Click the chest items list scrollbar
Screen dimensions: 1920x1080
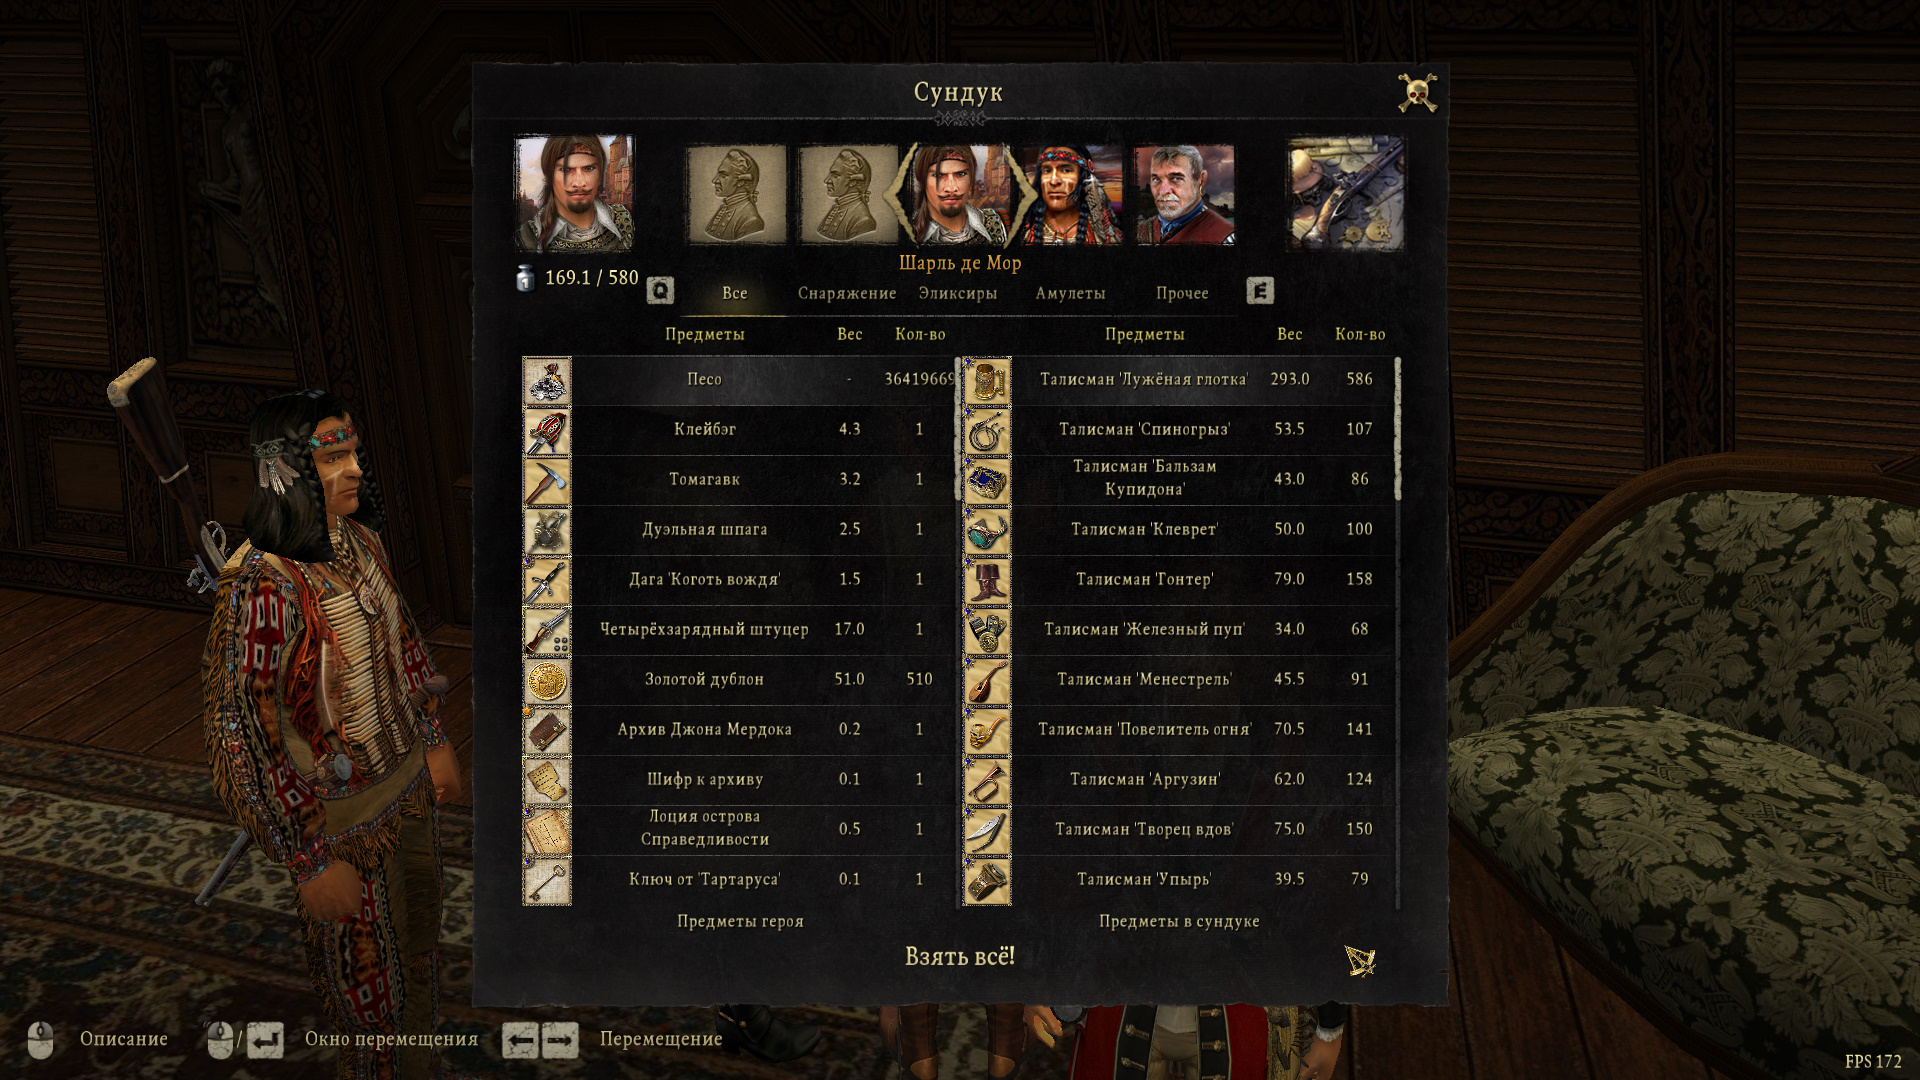(x=1397, y=631)
